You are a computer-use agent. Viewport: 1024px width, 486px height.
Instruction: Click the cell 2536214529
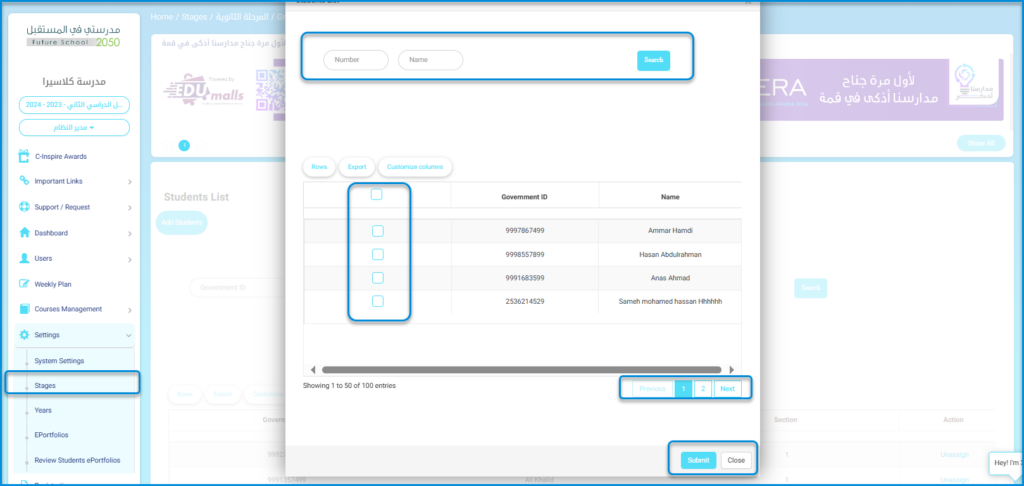pos(524,302)
